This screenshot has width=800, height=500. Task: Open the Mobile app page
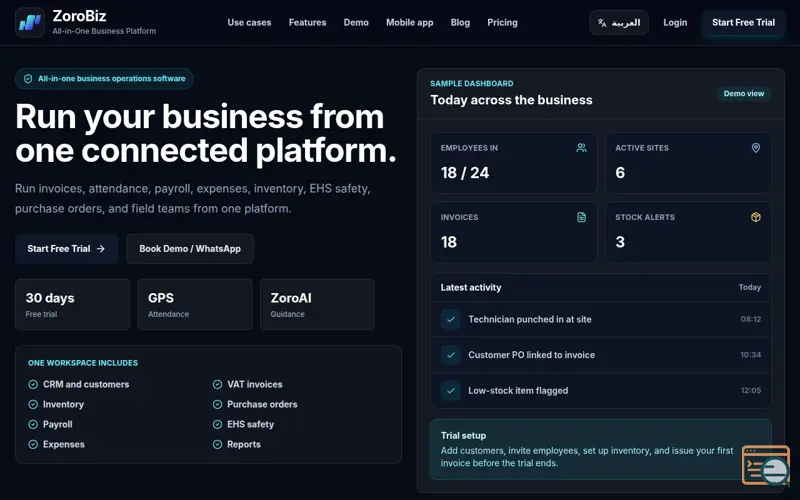tap(410, 22)
